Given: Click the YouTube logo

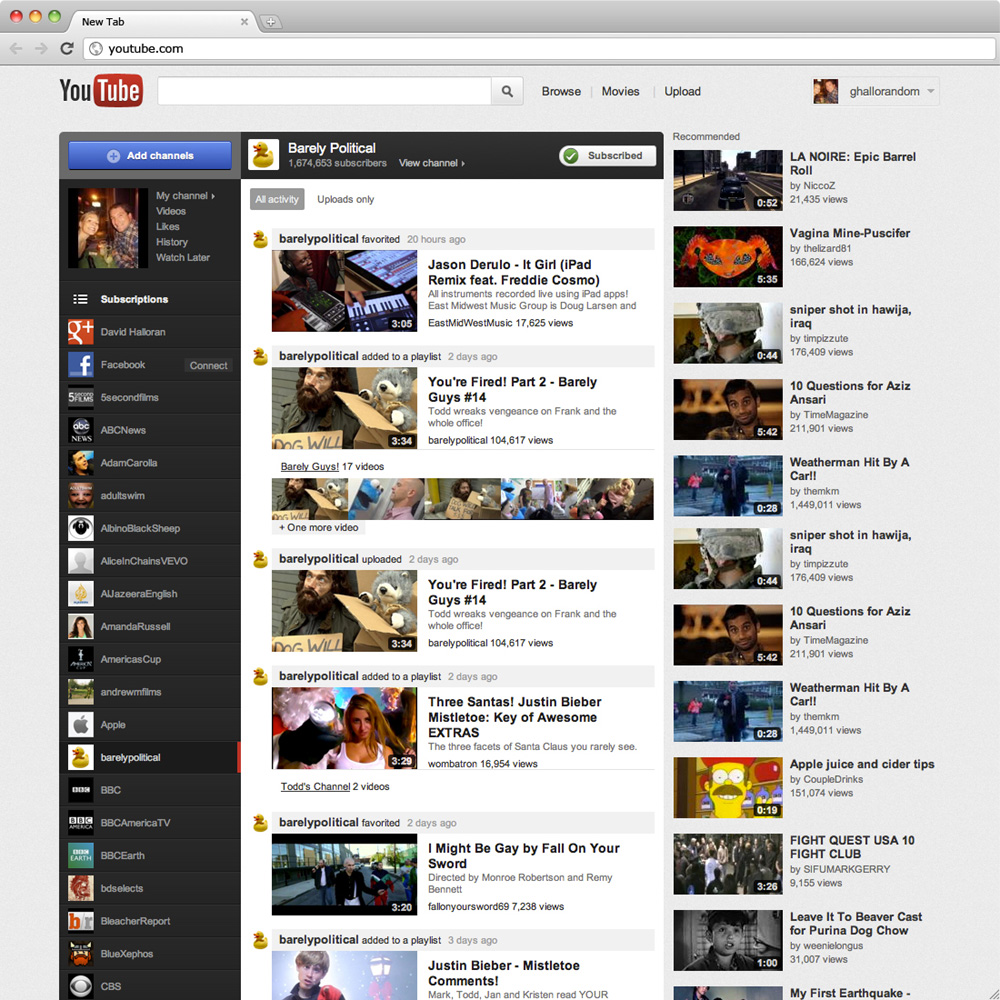Looking at the screenshot, I should pyautogui.click(x=101, y=91).
